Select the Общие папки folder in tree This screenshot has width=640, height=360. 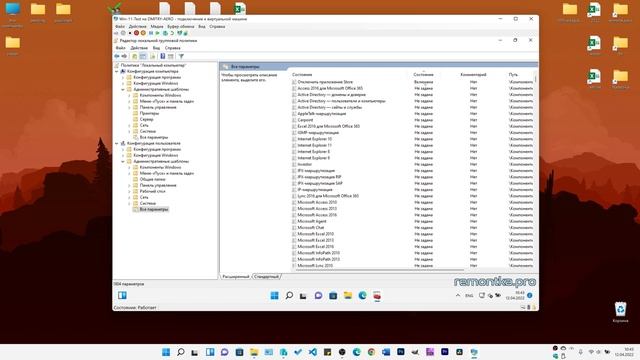[x=153, y=179]
